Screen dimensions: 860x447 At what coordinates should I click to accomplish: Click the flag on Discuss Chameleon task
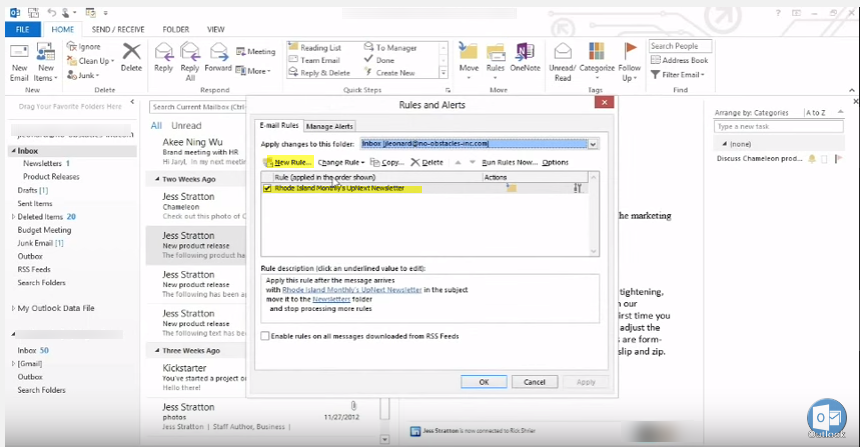[838, 159]
